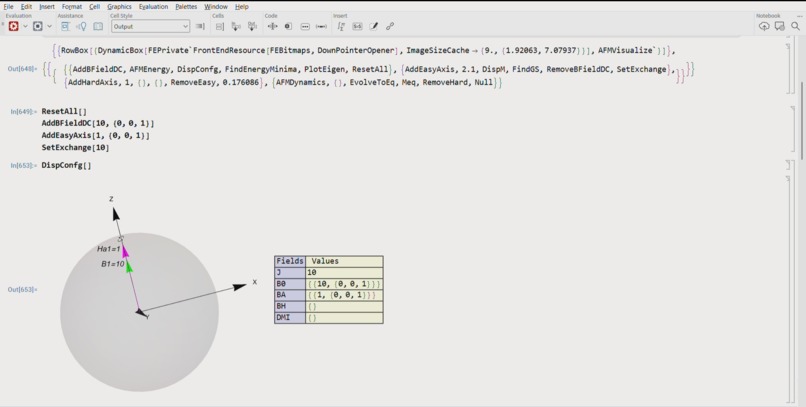Click the math typesetting Insert icon
The height and width of the screenshot is (407, 806).
341,26
